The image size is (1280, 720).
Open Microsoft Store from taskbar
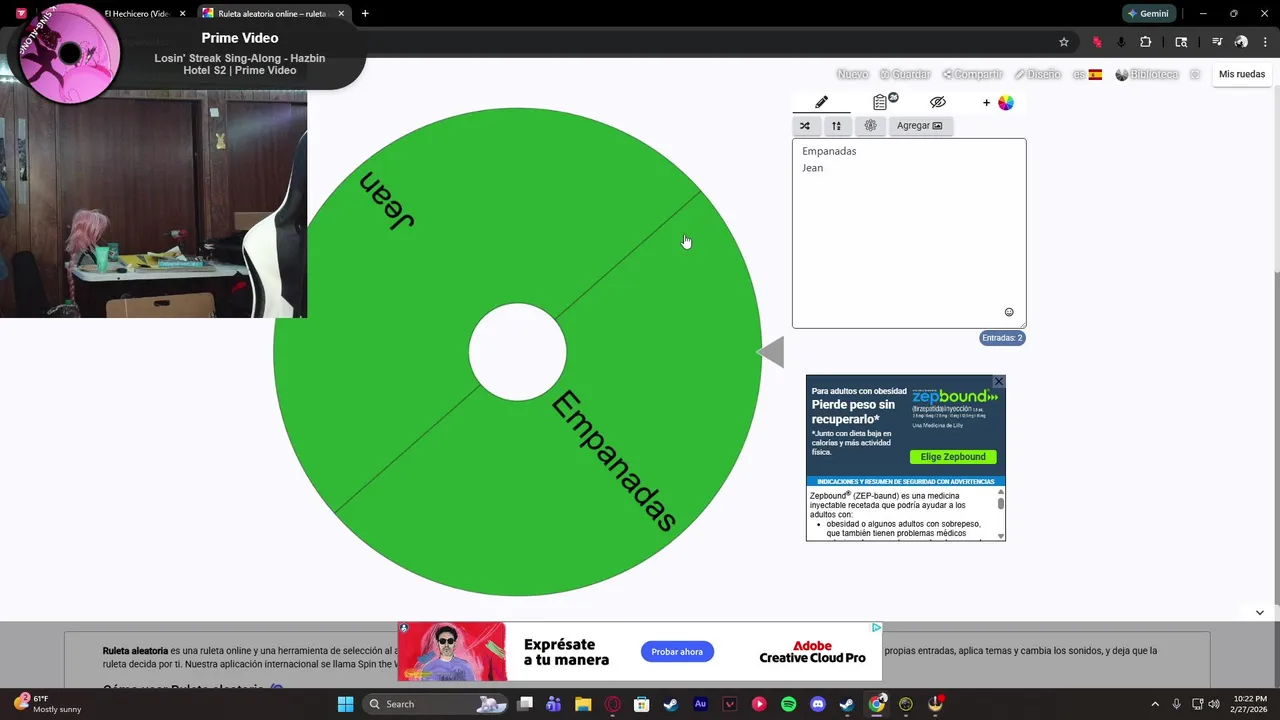click(641, 704)
